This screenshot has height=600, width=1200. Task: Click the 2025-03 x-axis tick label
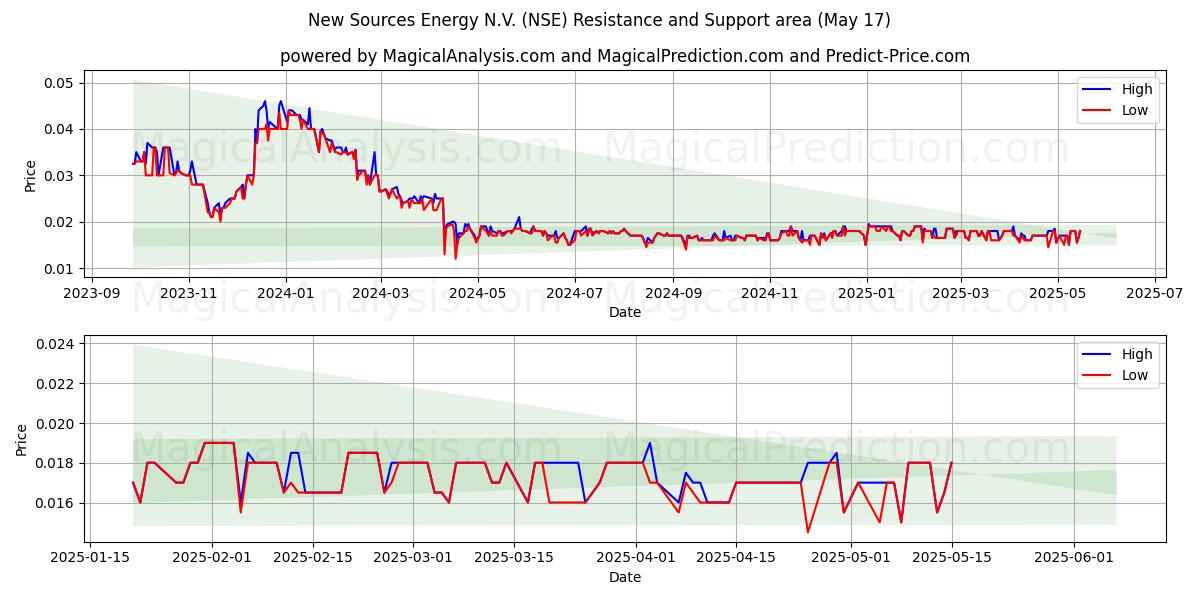tap(960, 293)
